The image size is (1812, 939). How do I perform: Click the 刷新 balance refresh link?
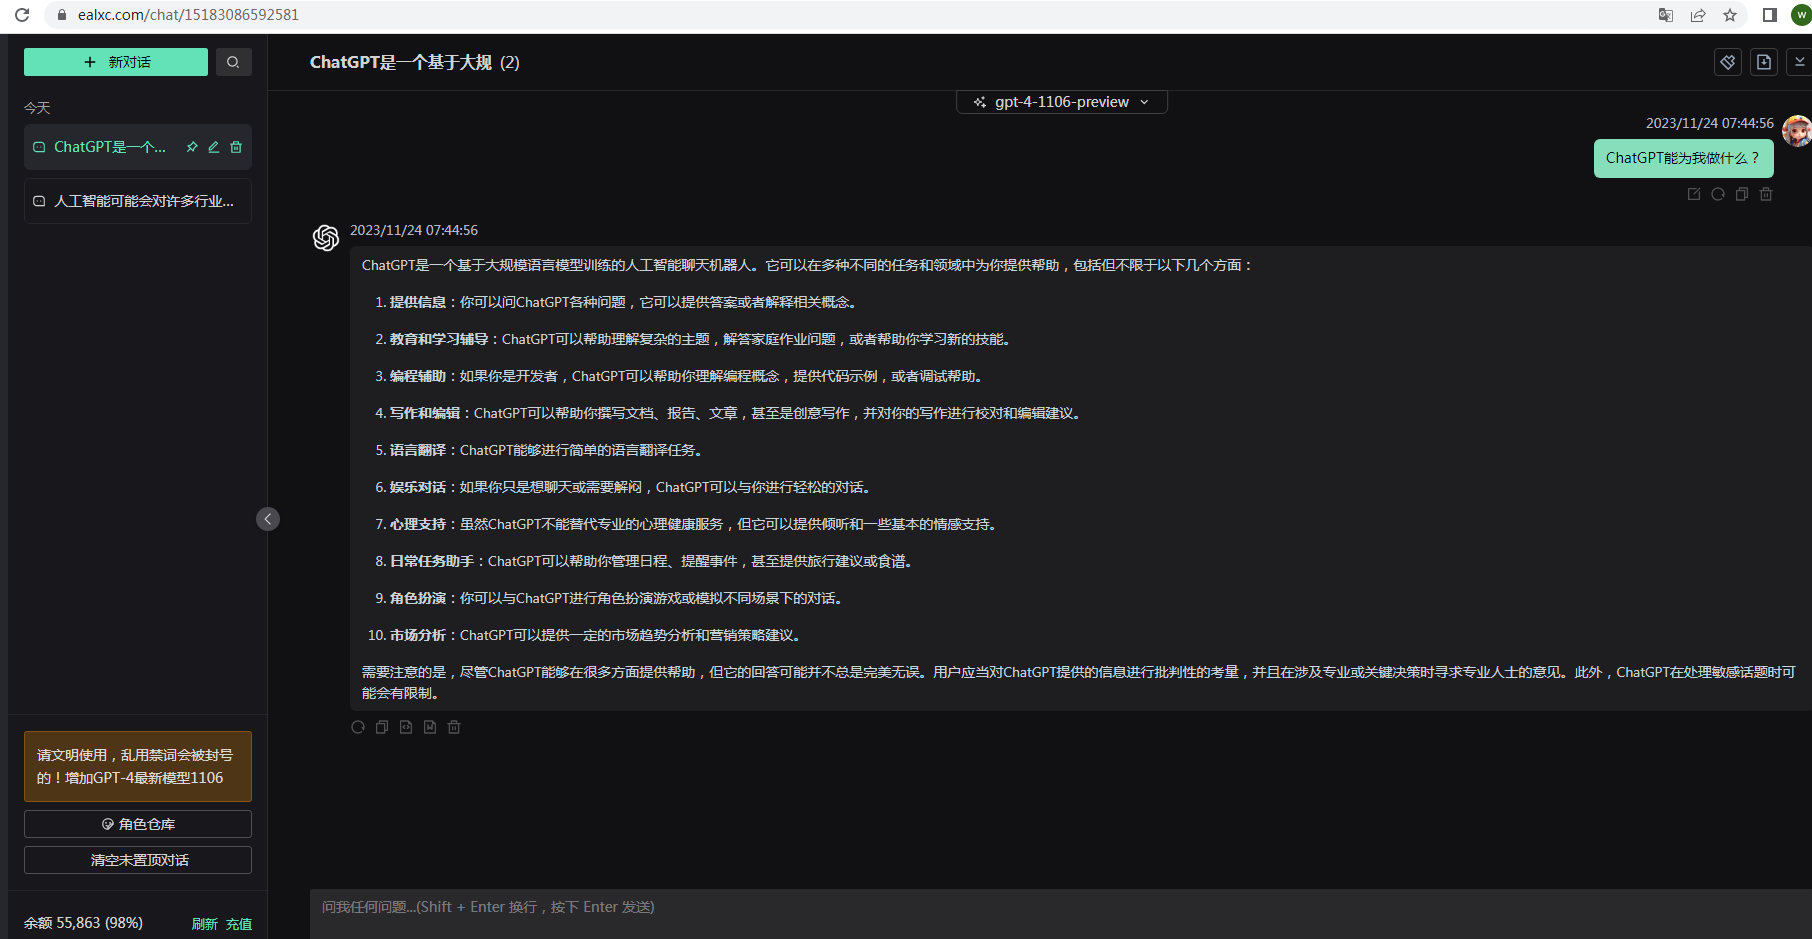pos(204,924)
